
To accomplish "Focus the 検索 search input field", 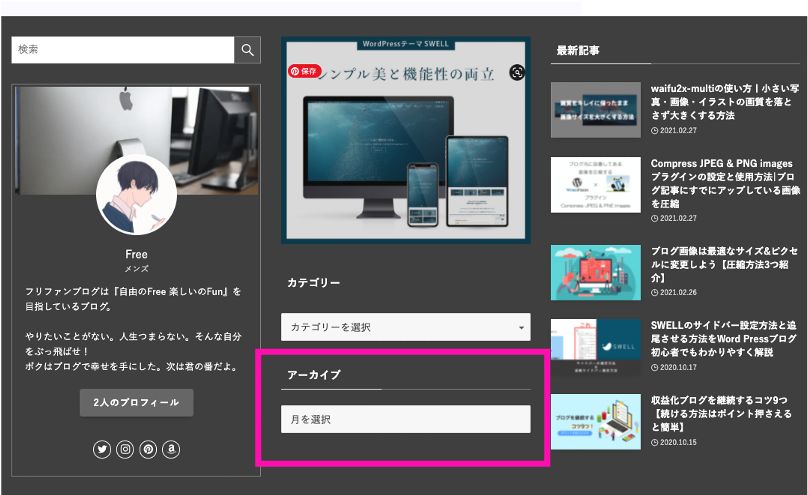I will point(123,50).
